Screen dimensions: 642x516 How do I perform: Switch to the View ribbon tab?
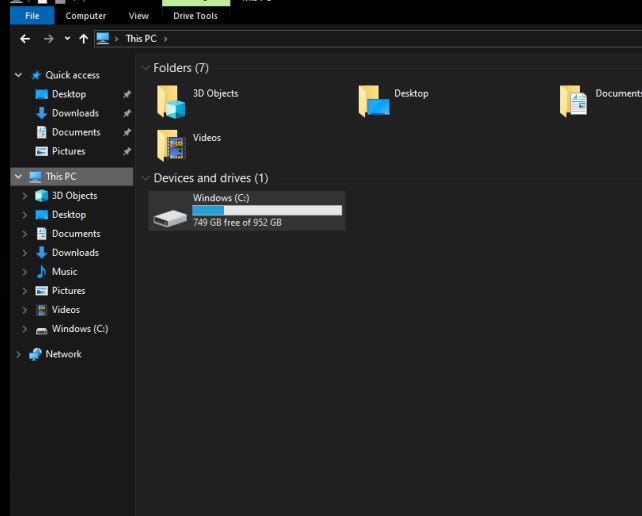[x=139, y=16]
